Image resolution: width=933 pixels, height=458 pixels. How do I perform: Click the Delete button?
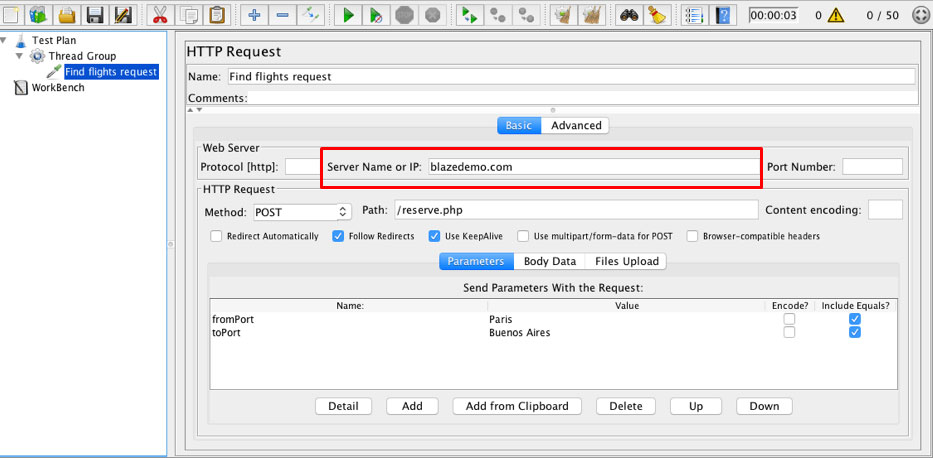tap(626, 406)
